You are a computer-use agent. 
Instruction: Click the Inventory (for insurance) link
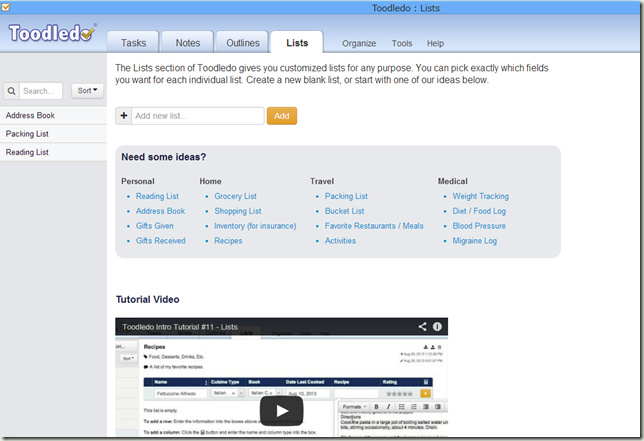[x=255, y=226]
